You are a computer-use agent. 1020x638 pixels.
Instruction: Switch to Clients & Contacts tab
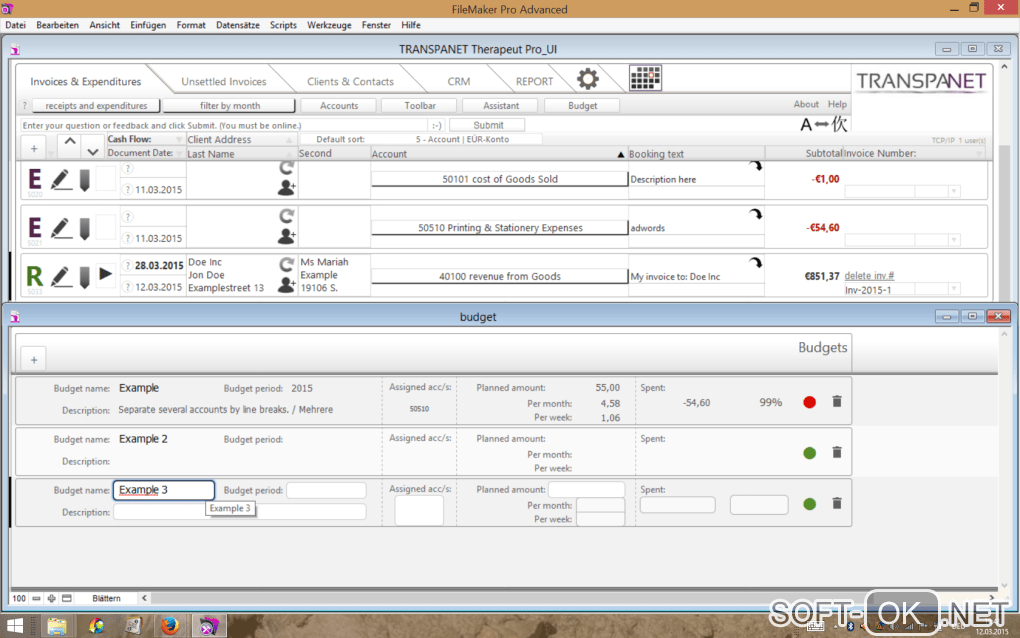pos(350,81)
